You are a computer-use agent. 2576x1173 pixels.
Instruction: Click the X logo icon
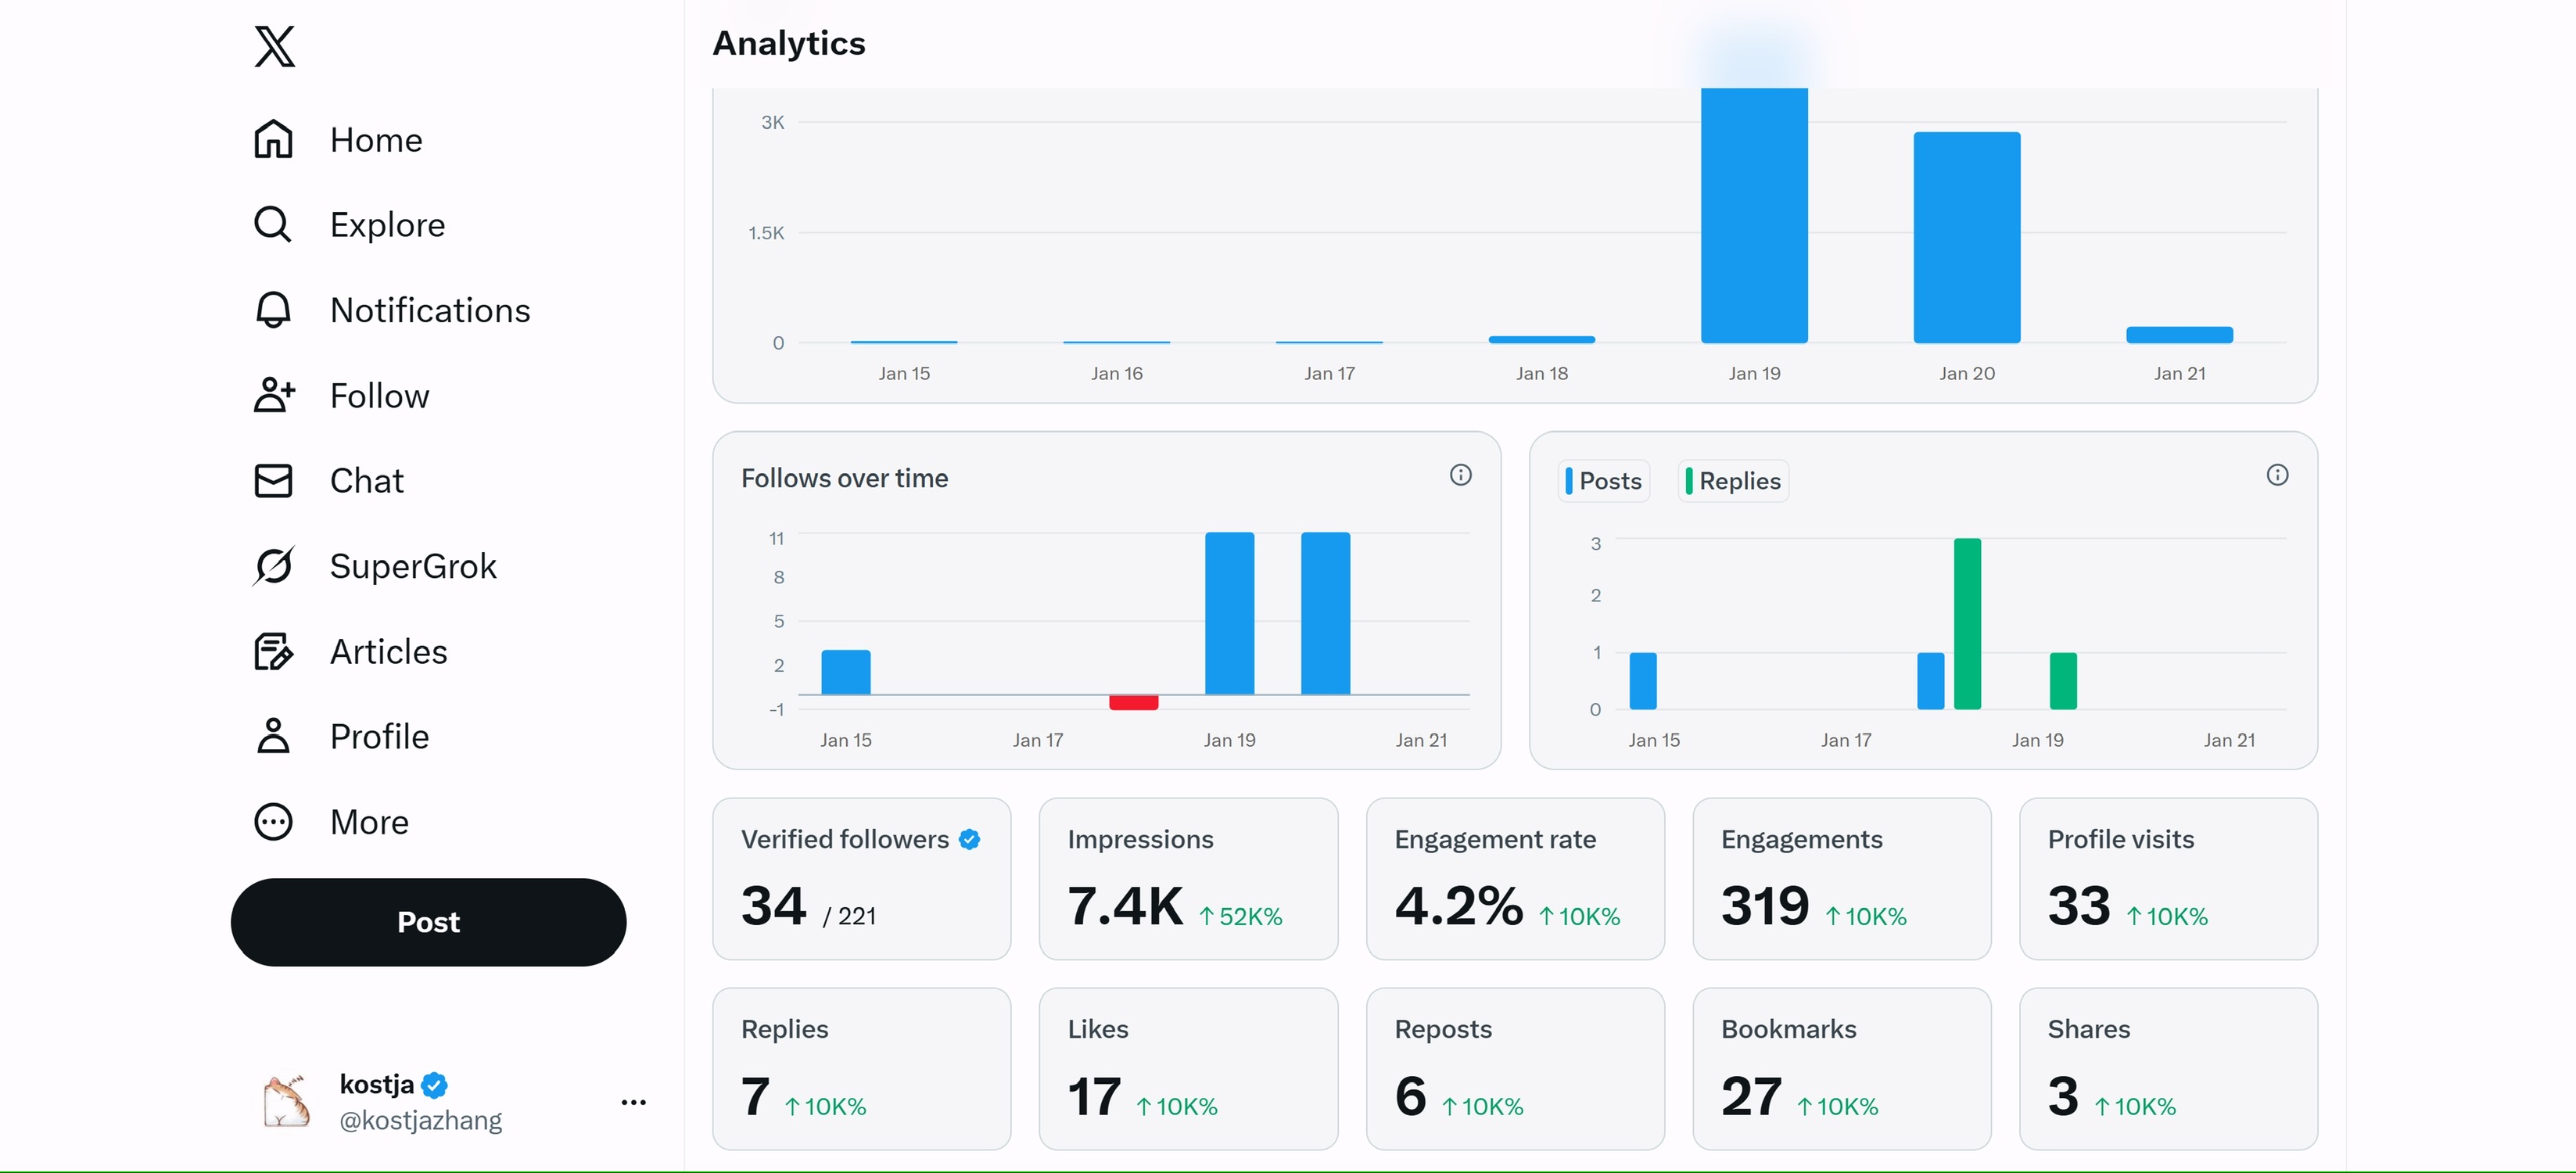(274, 46)
